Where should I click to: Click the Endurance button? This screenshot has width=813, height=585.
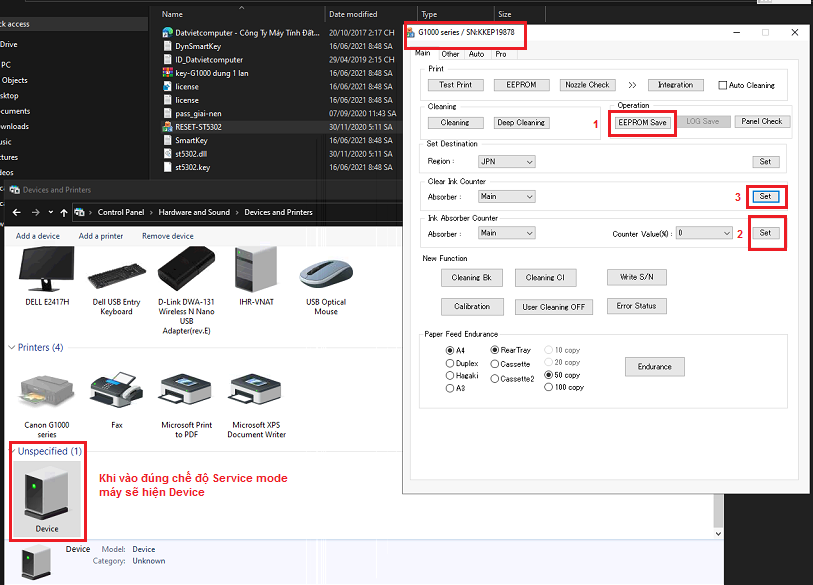655,367
